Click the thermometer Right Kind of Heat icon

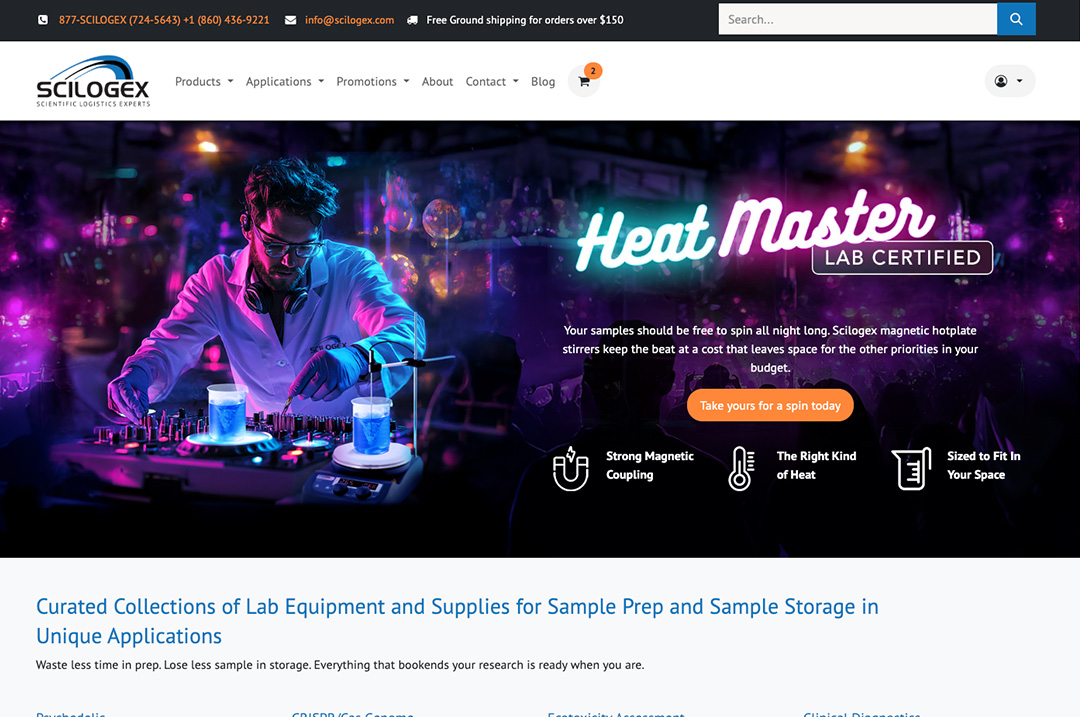(x=741, y=468)
